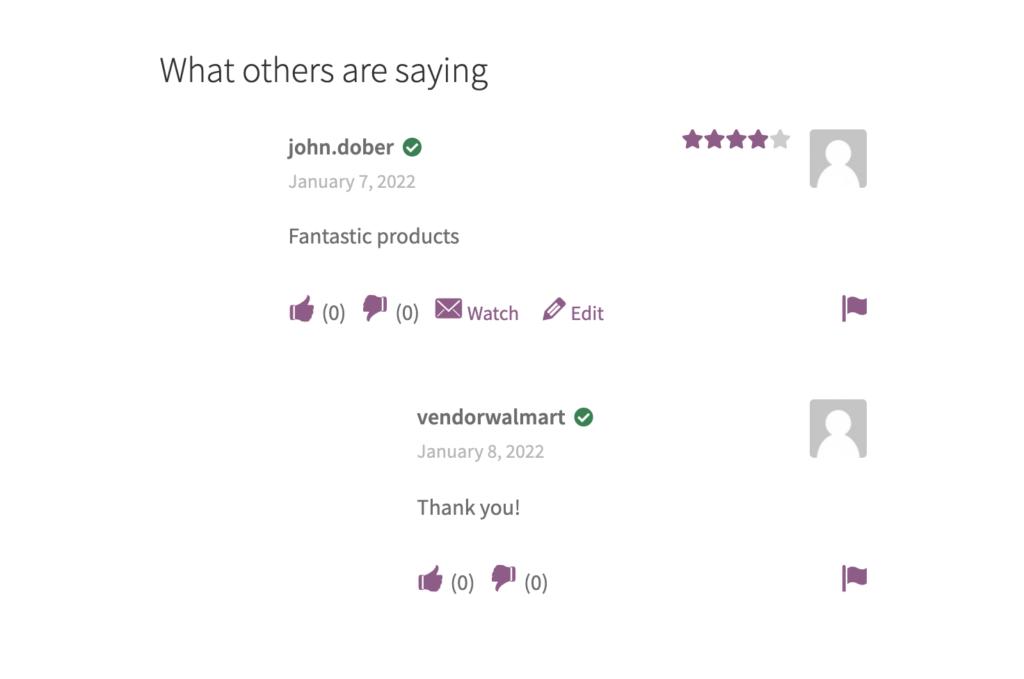This screenshot has width=1024, height=679.
Task: Click the January 7, 2022 review date
Action: pyautogui.click(x=352, y=182)
